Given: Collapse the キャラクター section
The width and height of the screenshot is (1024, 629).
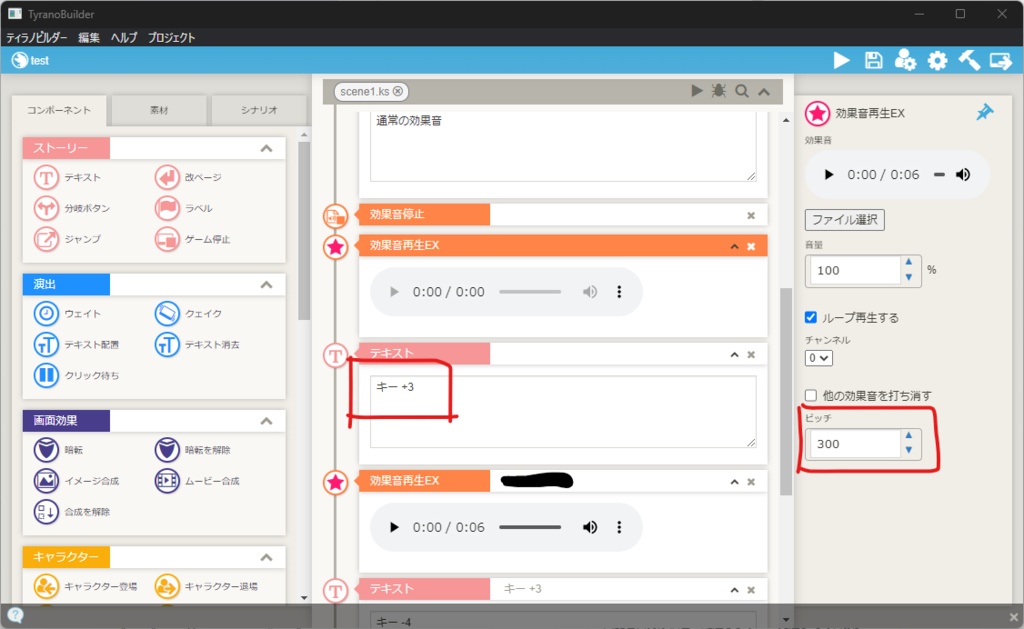Looking at the screenshot, I should pyautogui.click(x=266, y=557).
